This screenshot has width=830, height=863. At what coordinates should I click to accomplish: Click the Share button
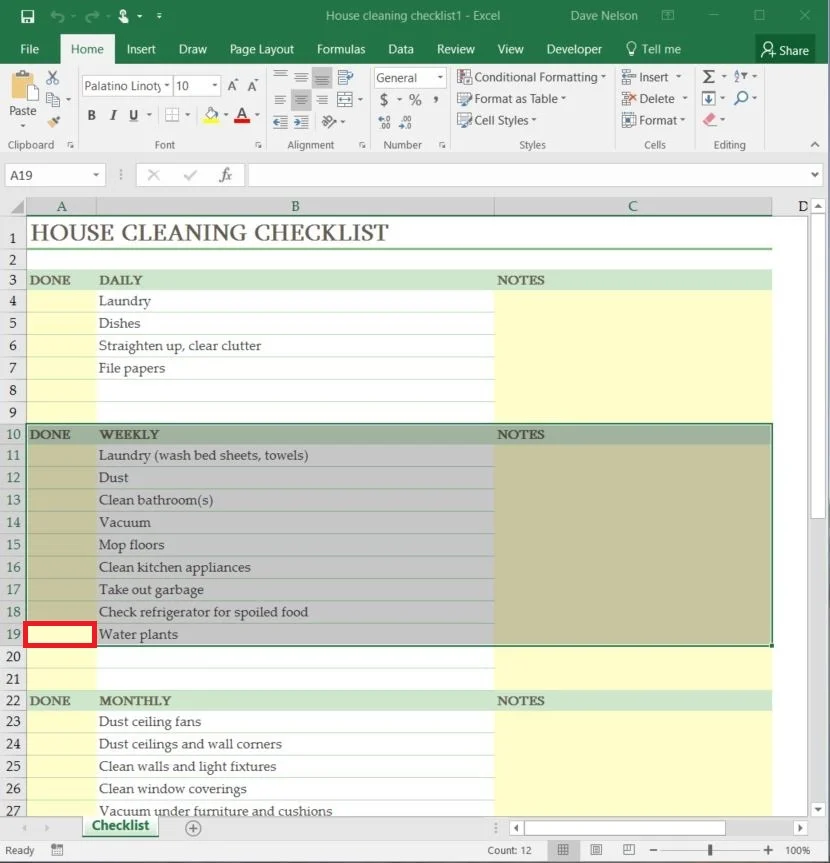tap(785, 50)
